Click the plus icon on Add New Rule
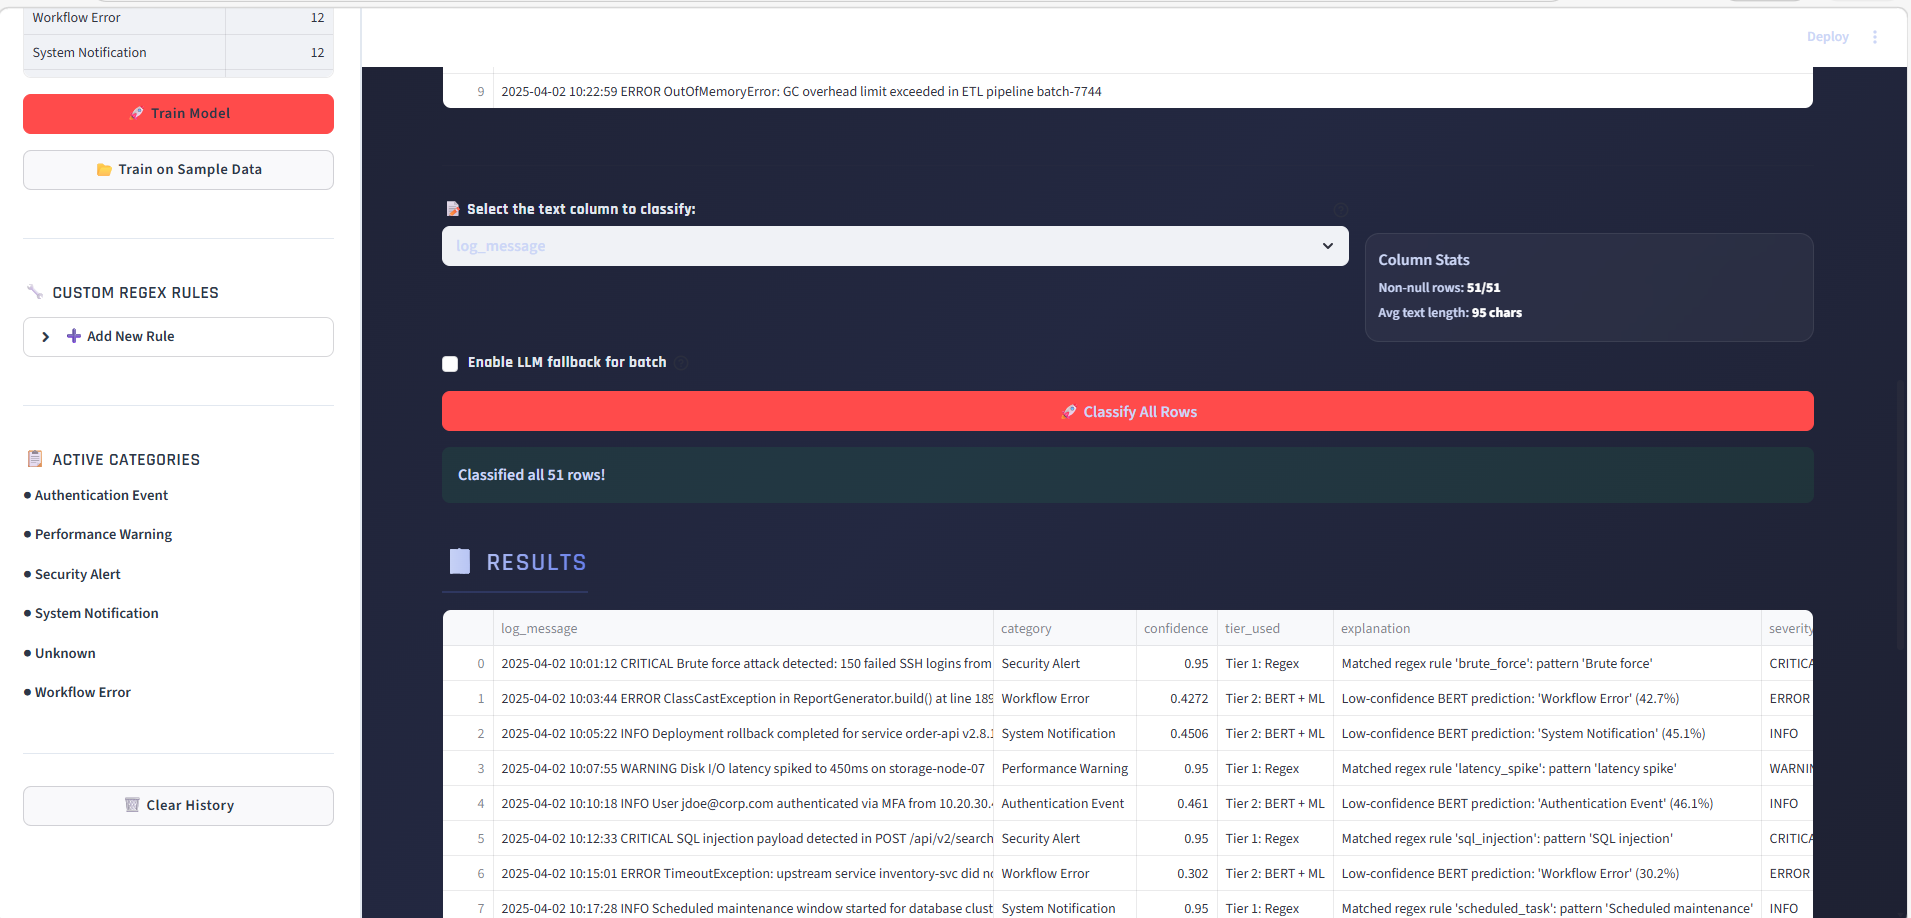The image size is (1911, 918). coord(73,336)
